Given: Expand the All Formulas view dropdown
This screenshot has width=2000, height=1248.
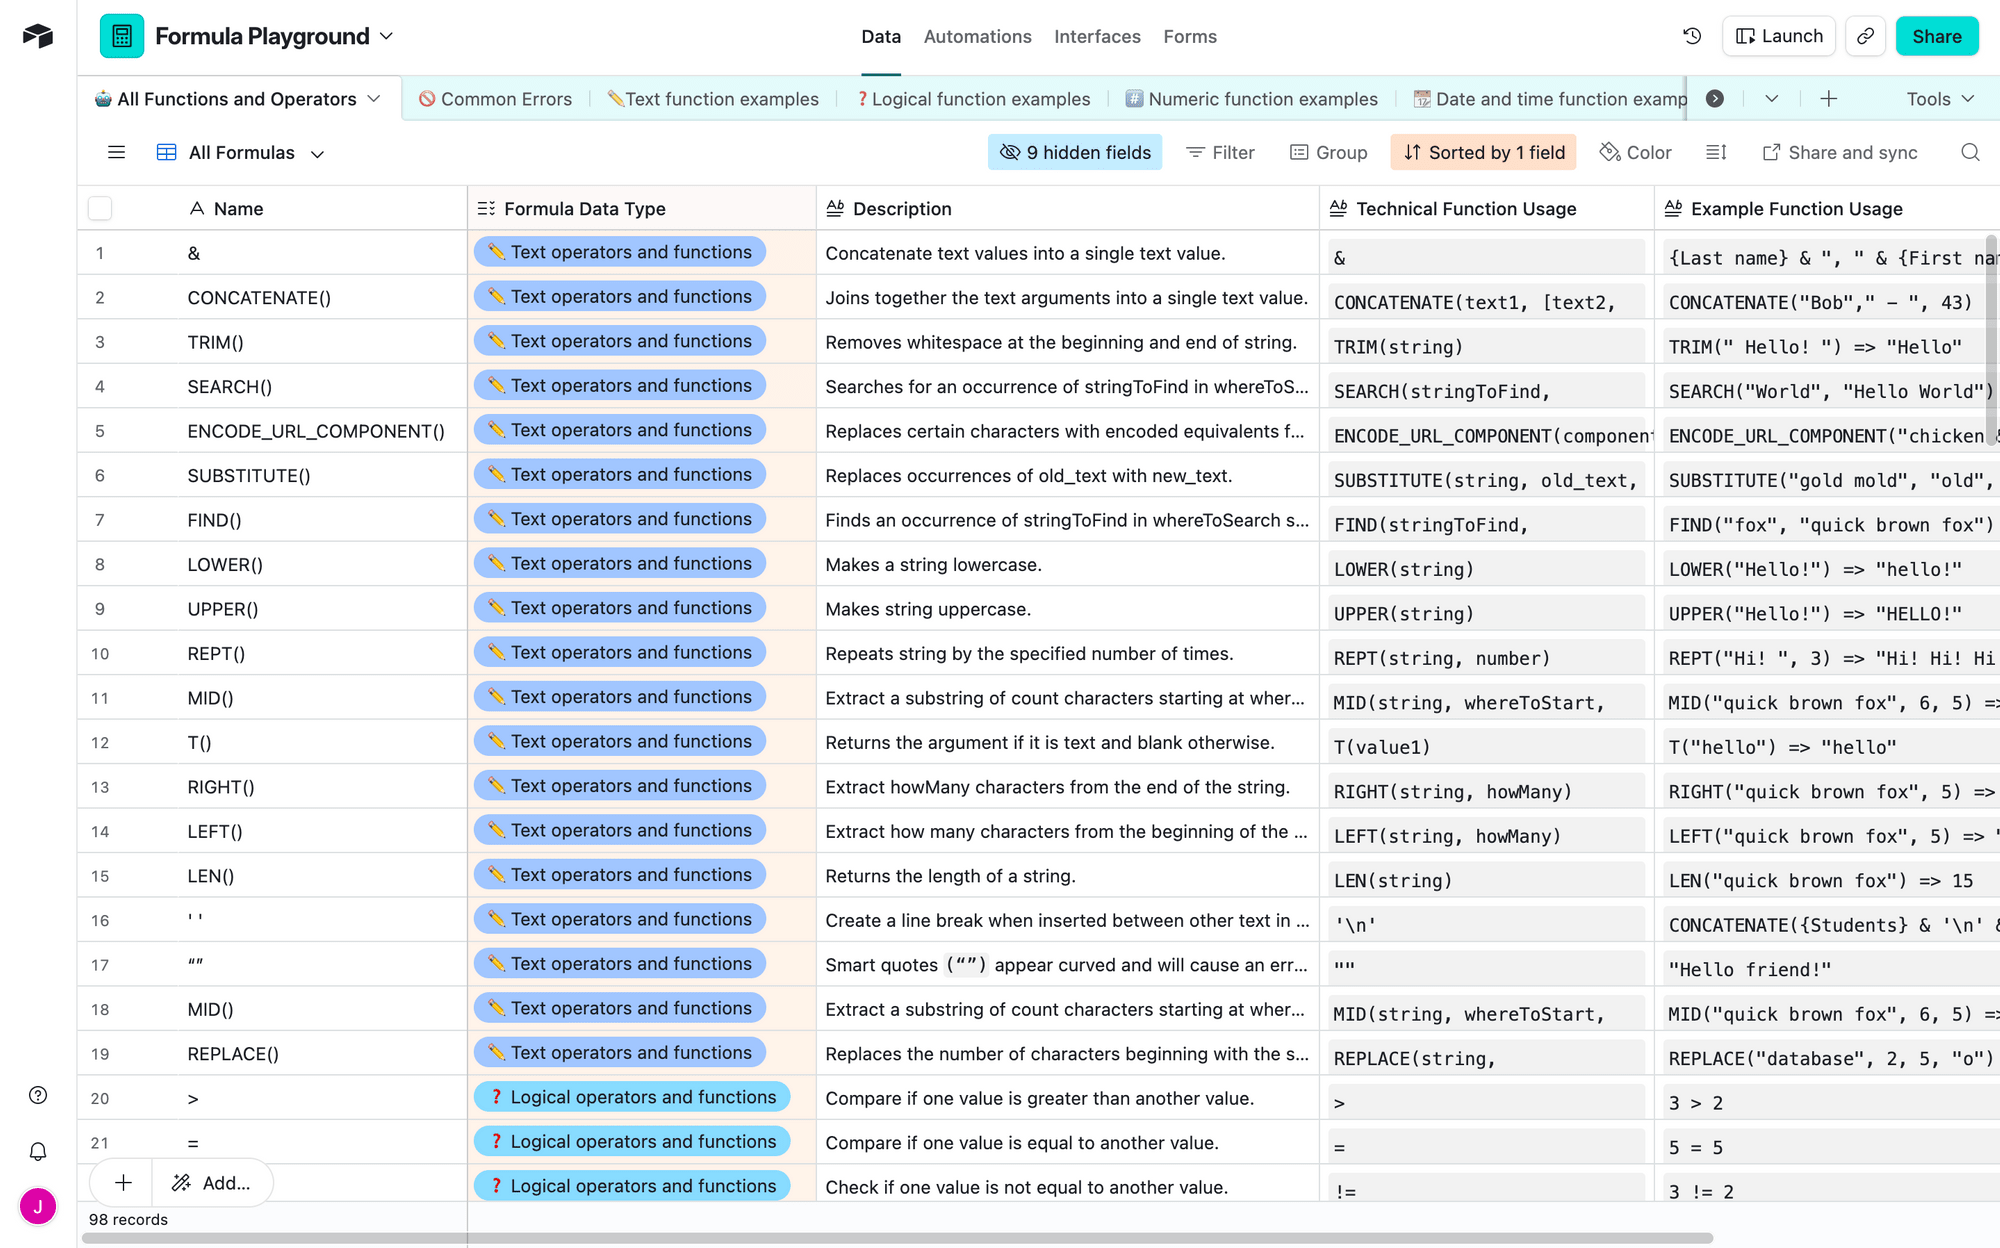Looking at the screenshot, I should [317, 154].
